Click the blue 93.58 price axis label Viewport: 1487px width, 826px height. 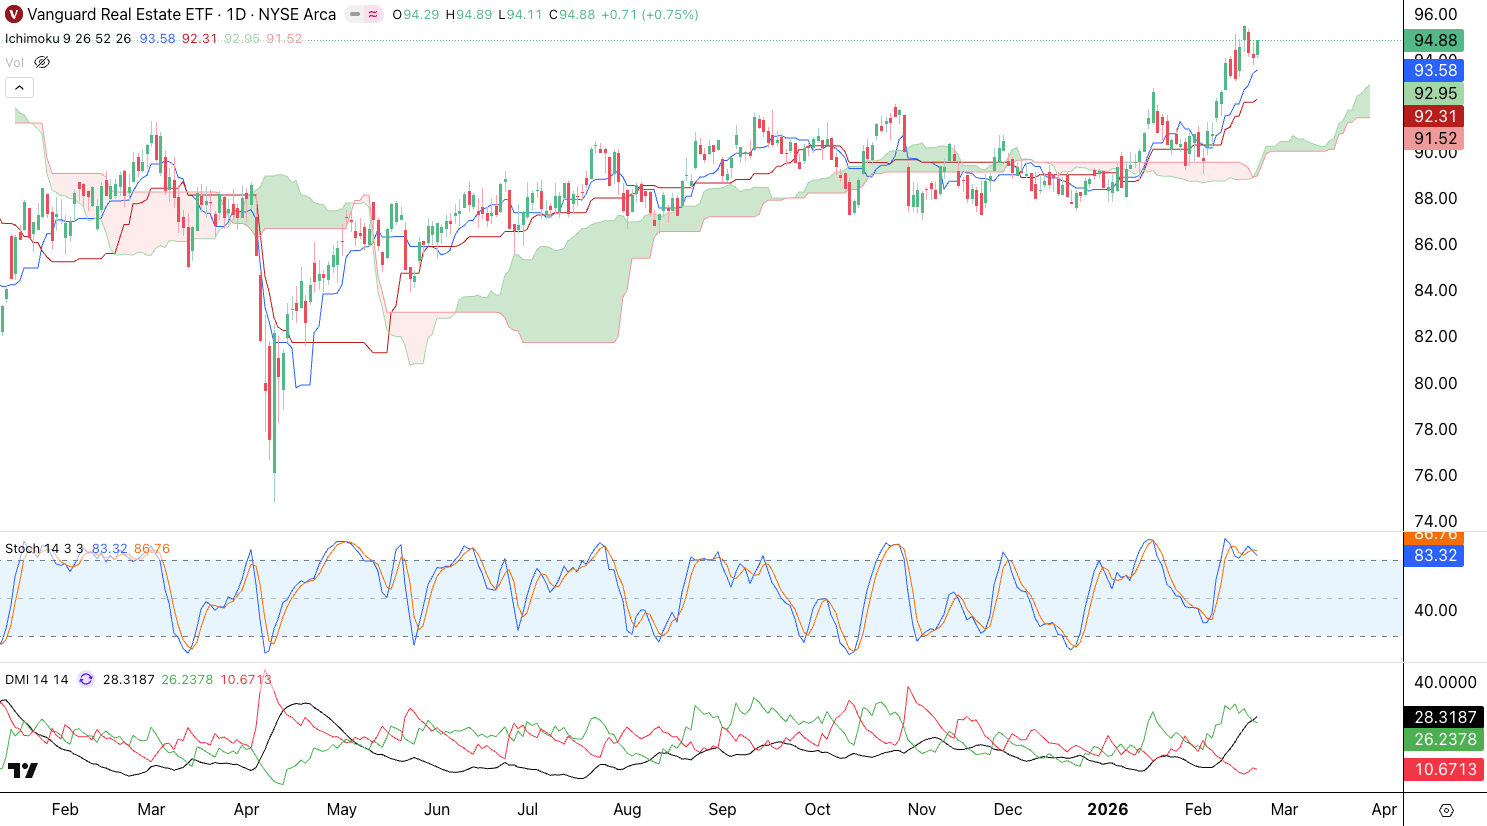(1434, 70)
